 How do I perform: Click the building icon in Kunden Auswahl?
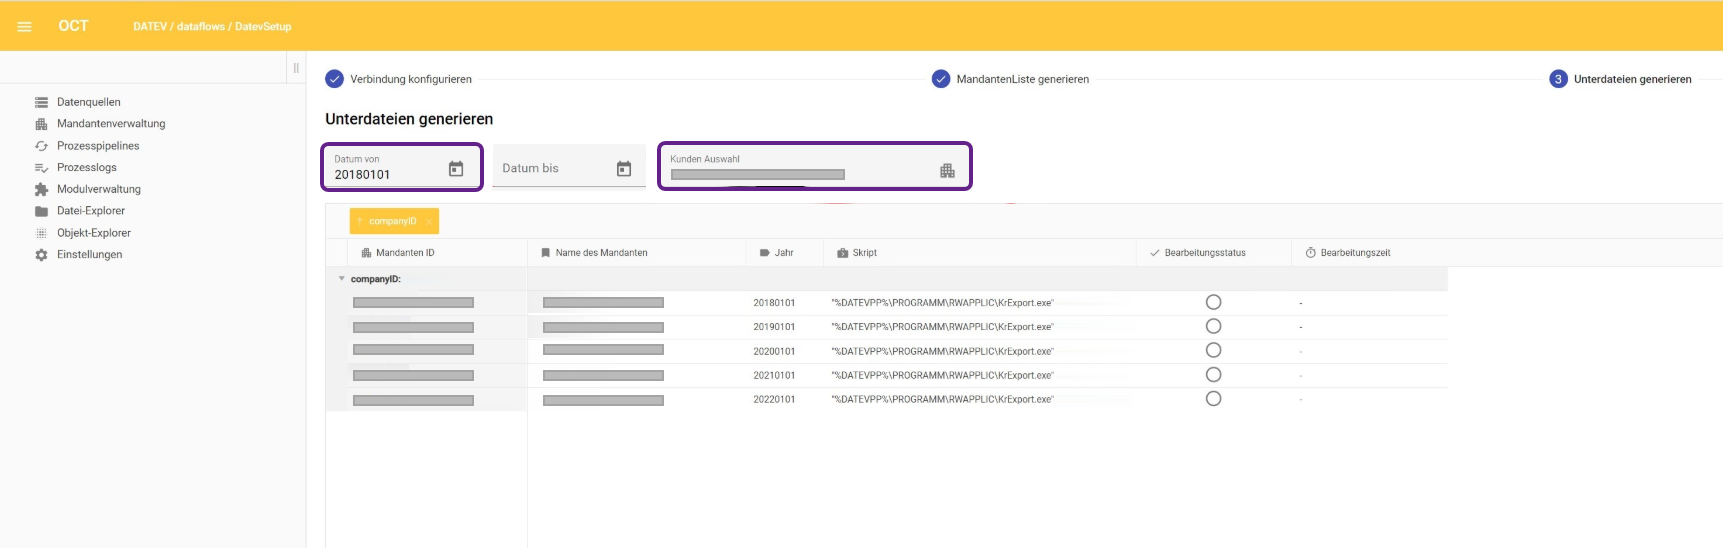pyautogui.click(x=947, y=171)
